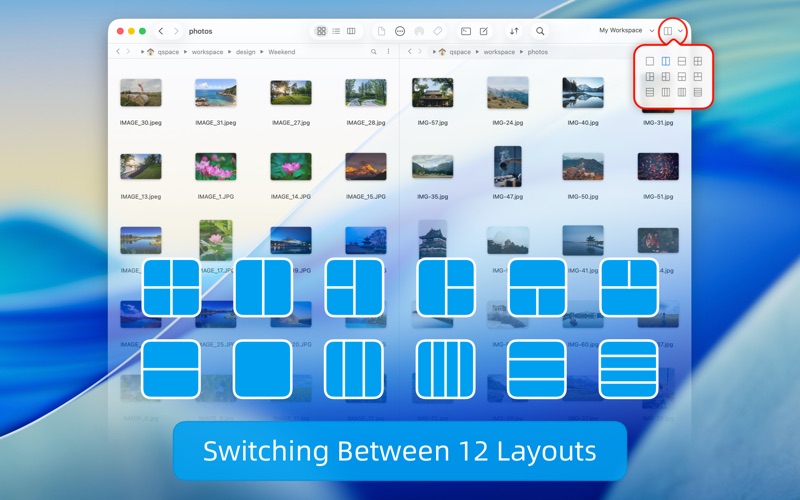Go forward using the main toolbar arrow
Image resolution: width=800 pixels, height=500 pixels.
pos(176,31)
